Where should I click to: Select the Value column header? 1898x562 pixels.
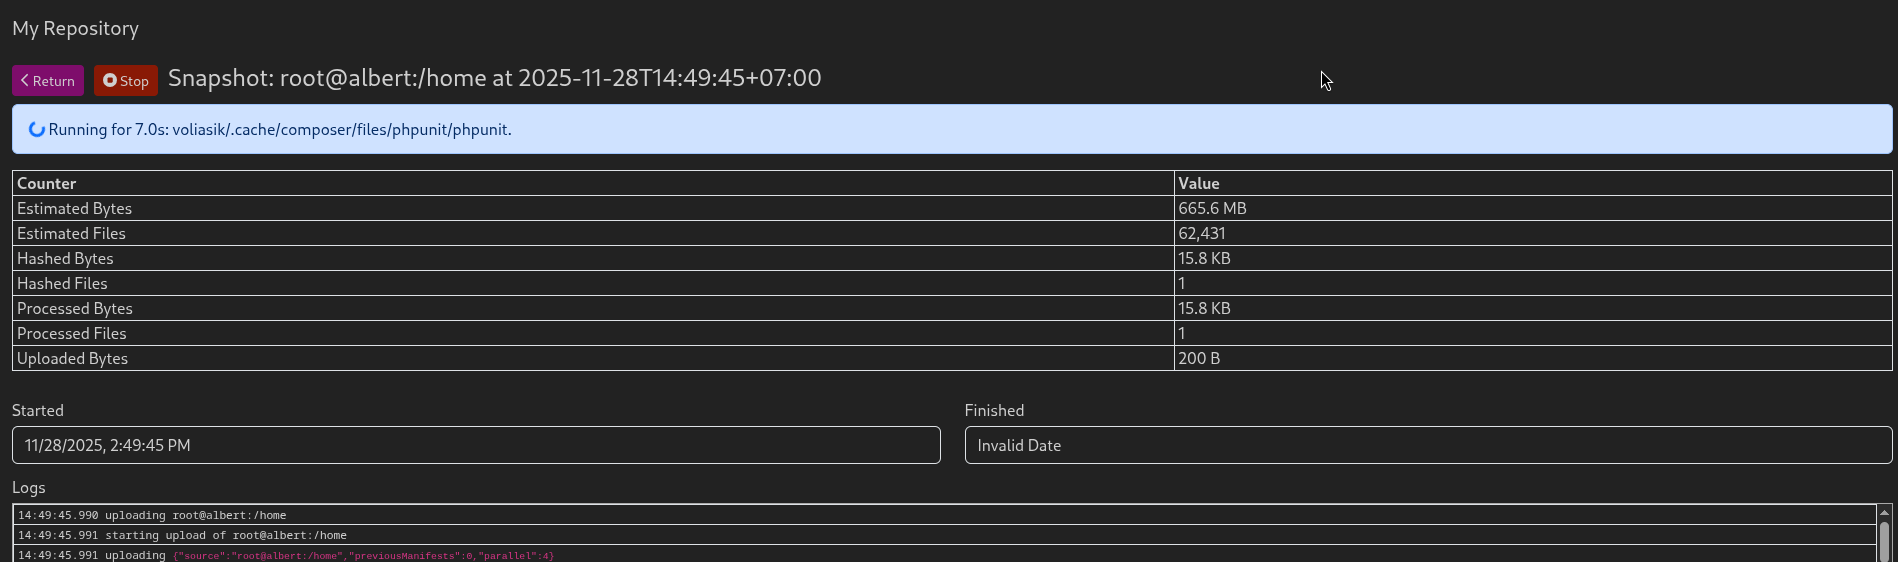coord(1198,183)
